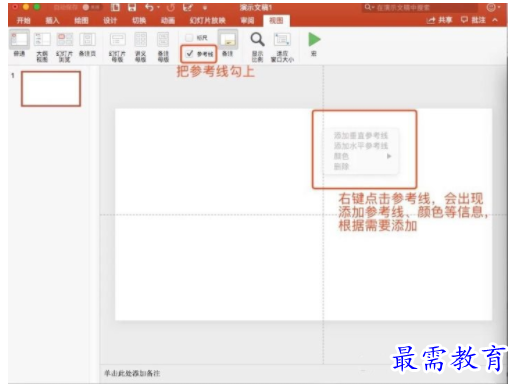Open the Slide Show (幻灯片放映) tab

(207, 21)
